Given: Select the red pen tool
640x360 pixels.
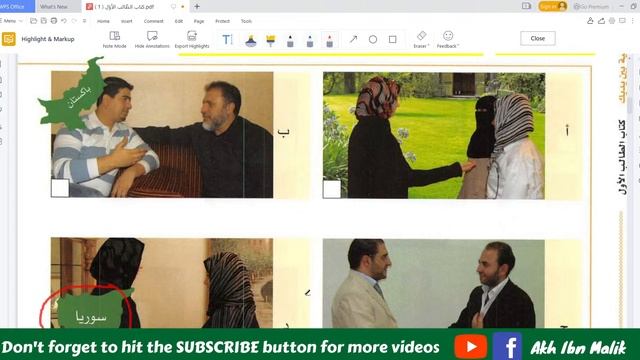Looking at the screenshot, I should [x=329, y=41].
